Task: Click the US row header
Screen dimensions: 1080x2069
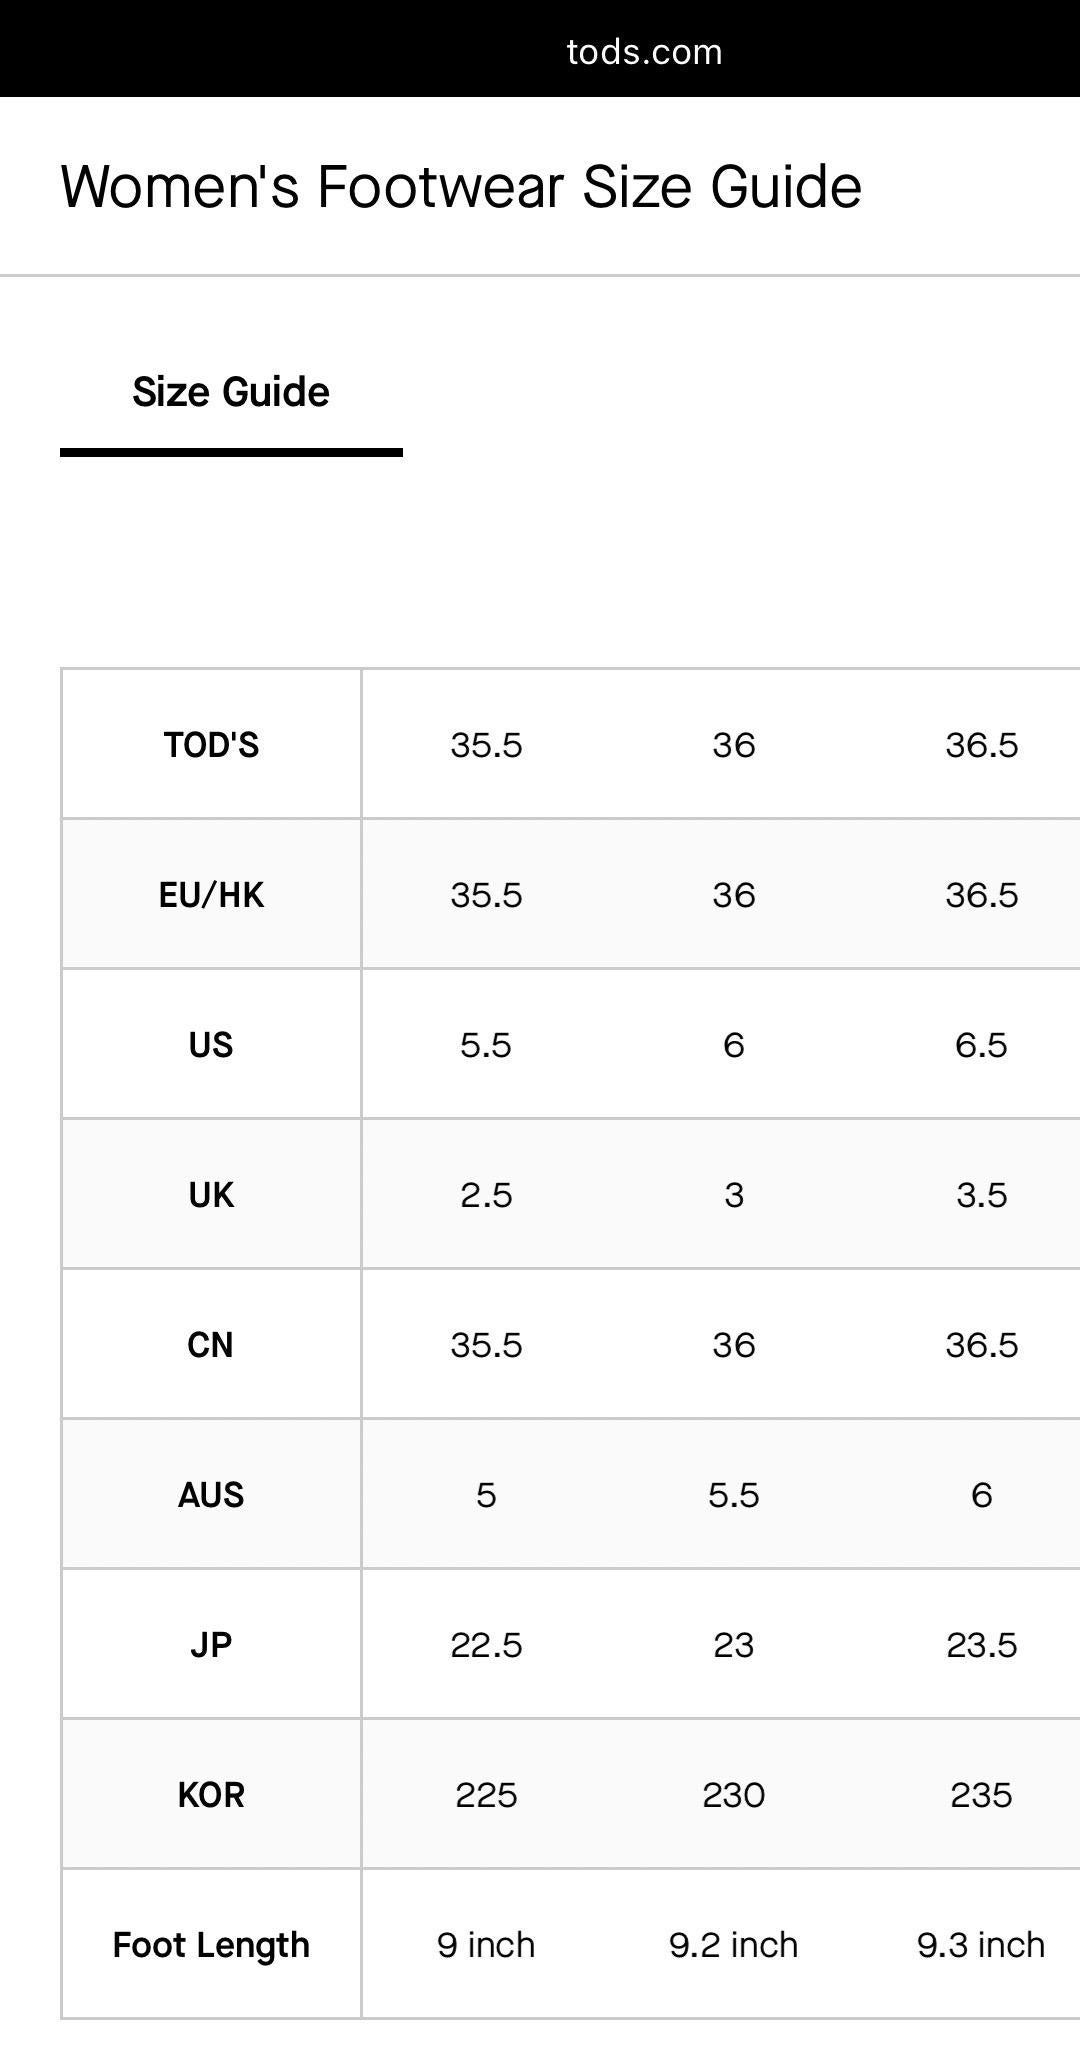Action: (x=211, y=1045)
